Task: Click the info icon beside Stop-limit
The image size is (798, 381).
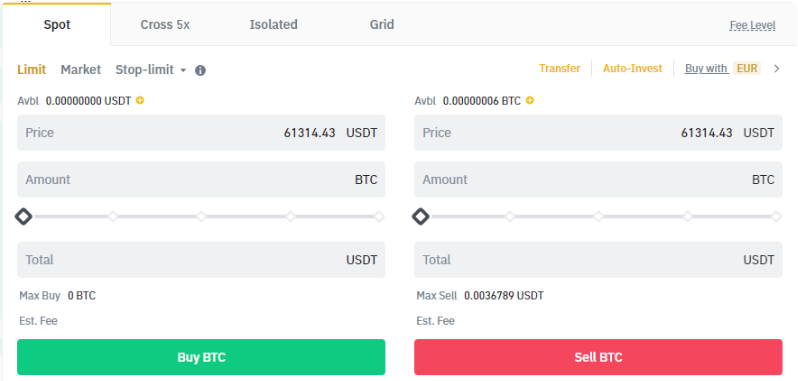Action: [x=201, y=70]
